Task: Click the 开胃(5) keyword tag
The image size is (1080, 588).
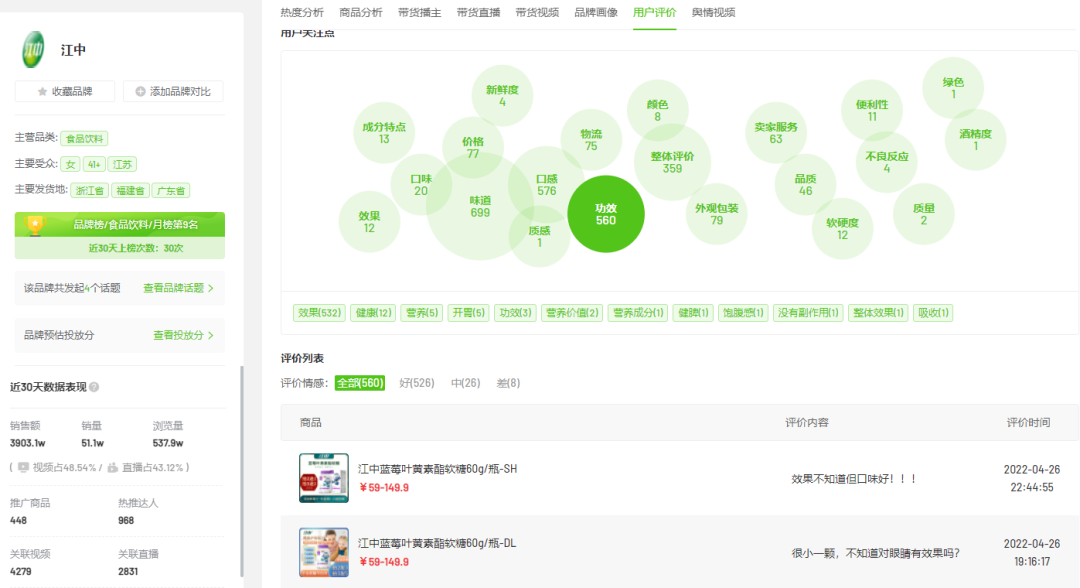Action: (x=468, y=313)
